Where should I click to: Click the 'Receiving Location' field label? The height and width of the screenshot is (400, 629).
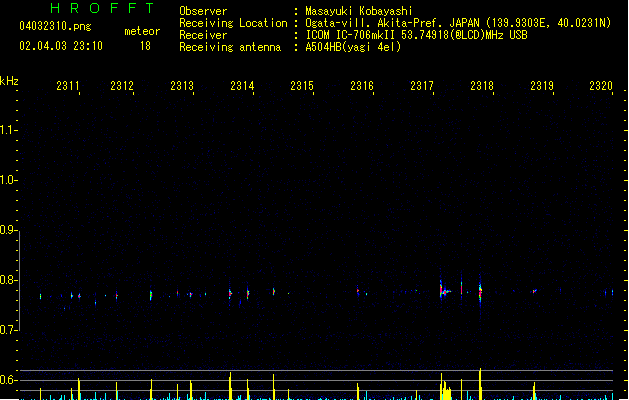click(233, 23)
